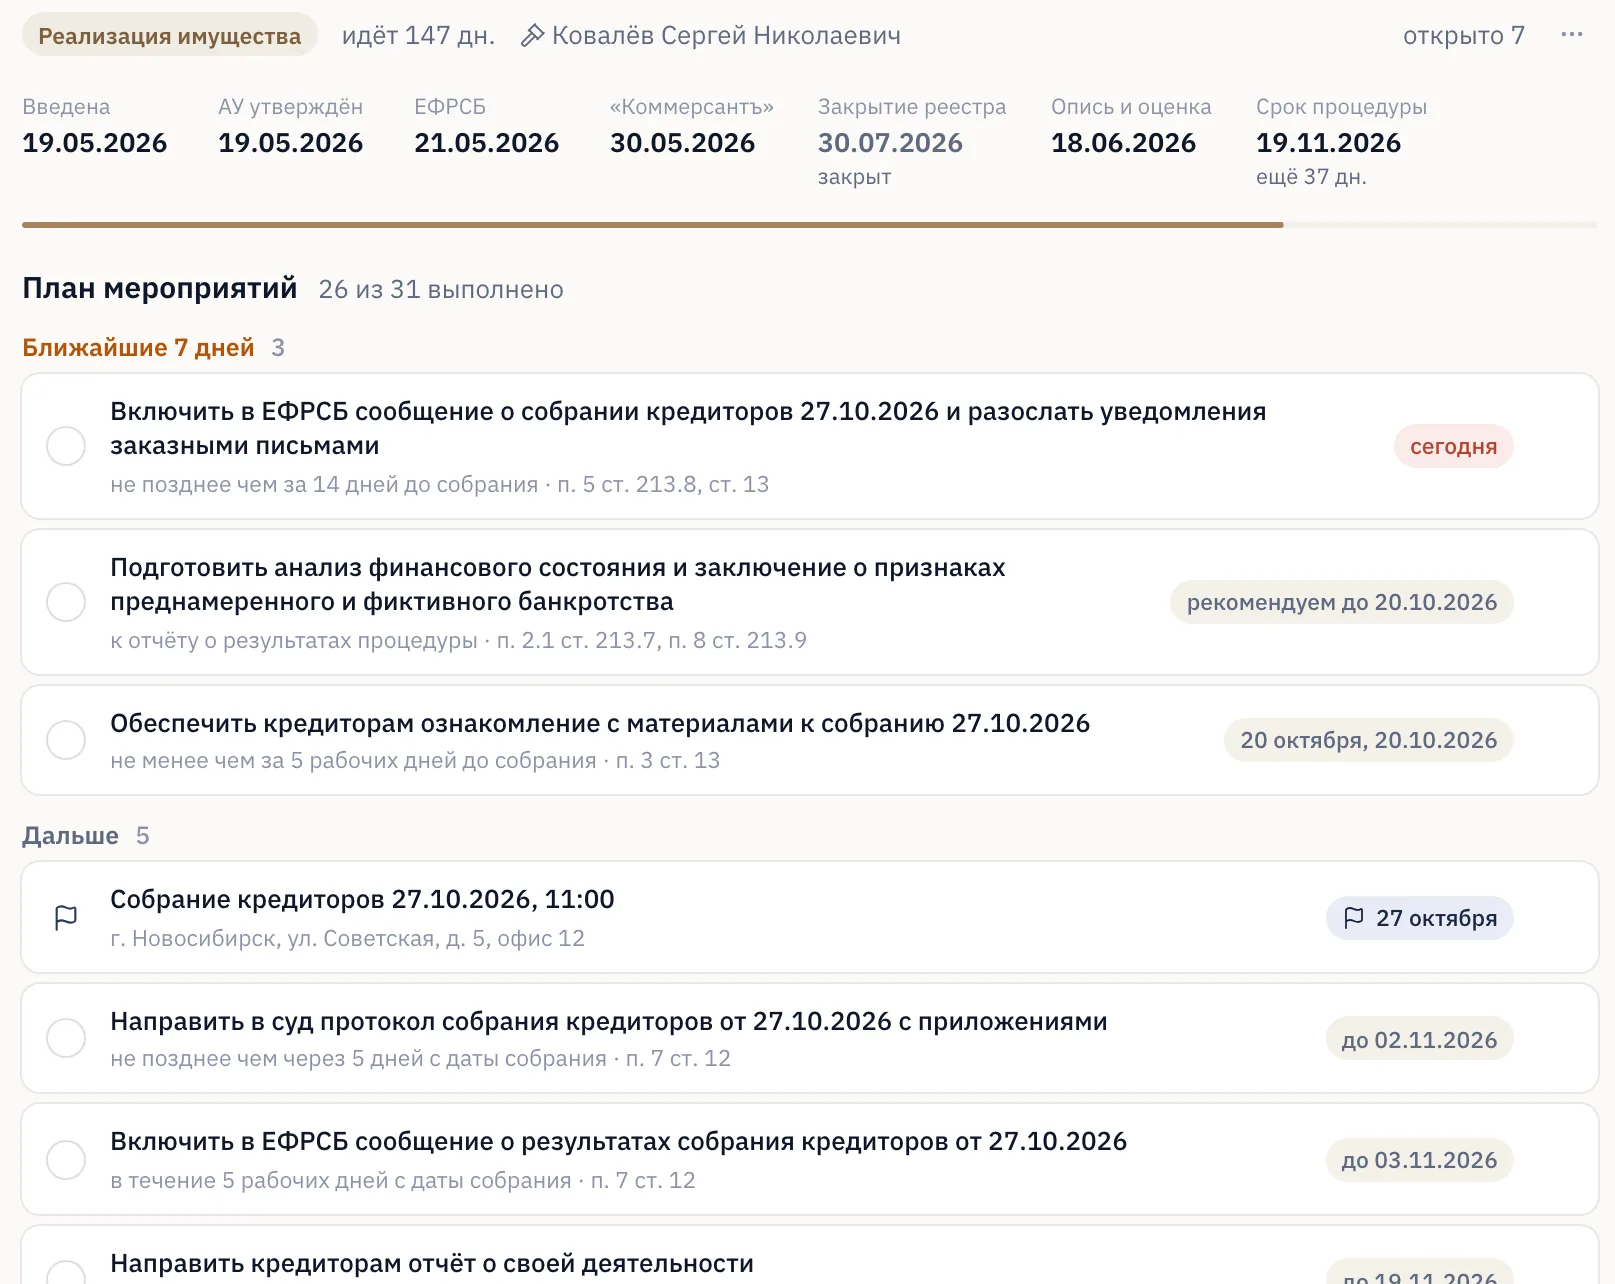Image resolution: width=1615 pixels, height=1284 pixels.
Task: Click the ЕФРСБ publication date 21.05.2026
Action: pyautogui.click(x=487, y=143)
